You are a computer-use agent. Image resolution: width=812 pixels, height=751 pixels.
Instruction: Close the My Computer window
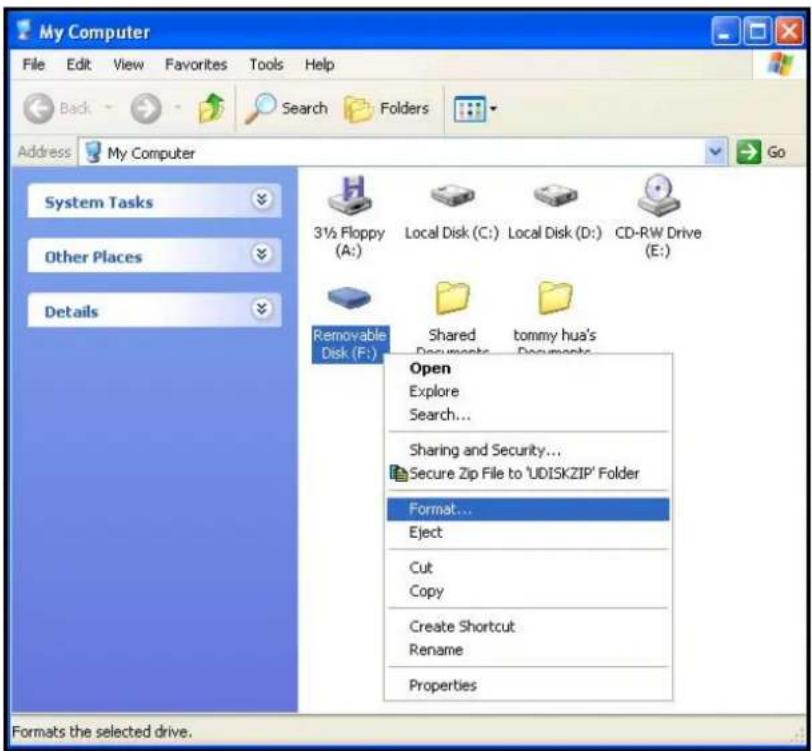789,31
